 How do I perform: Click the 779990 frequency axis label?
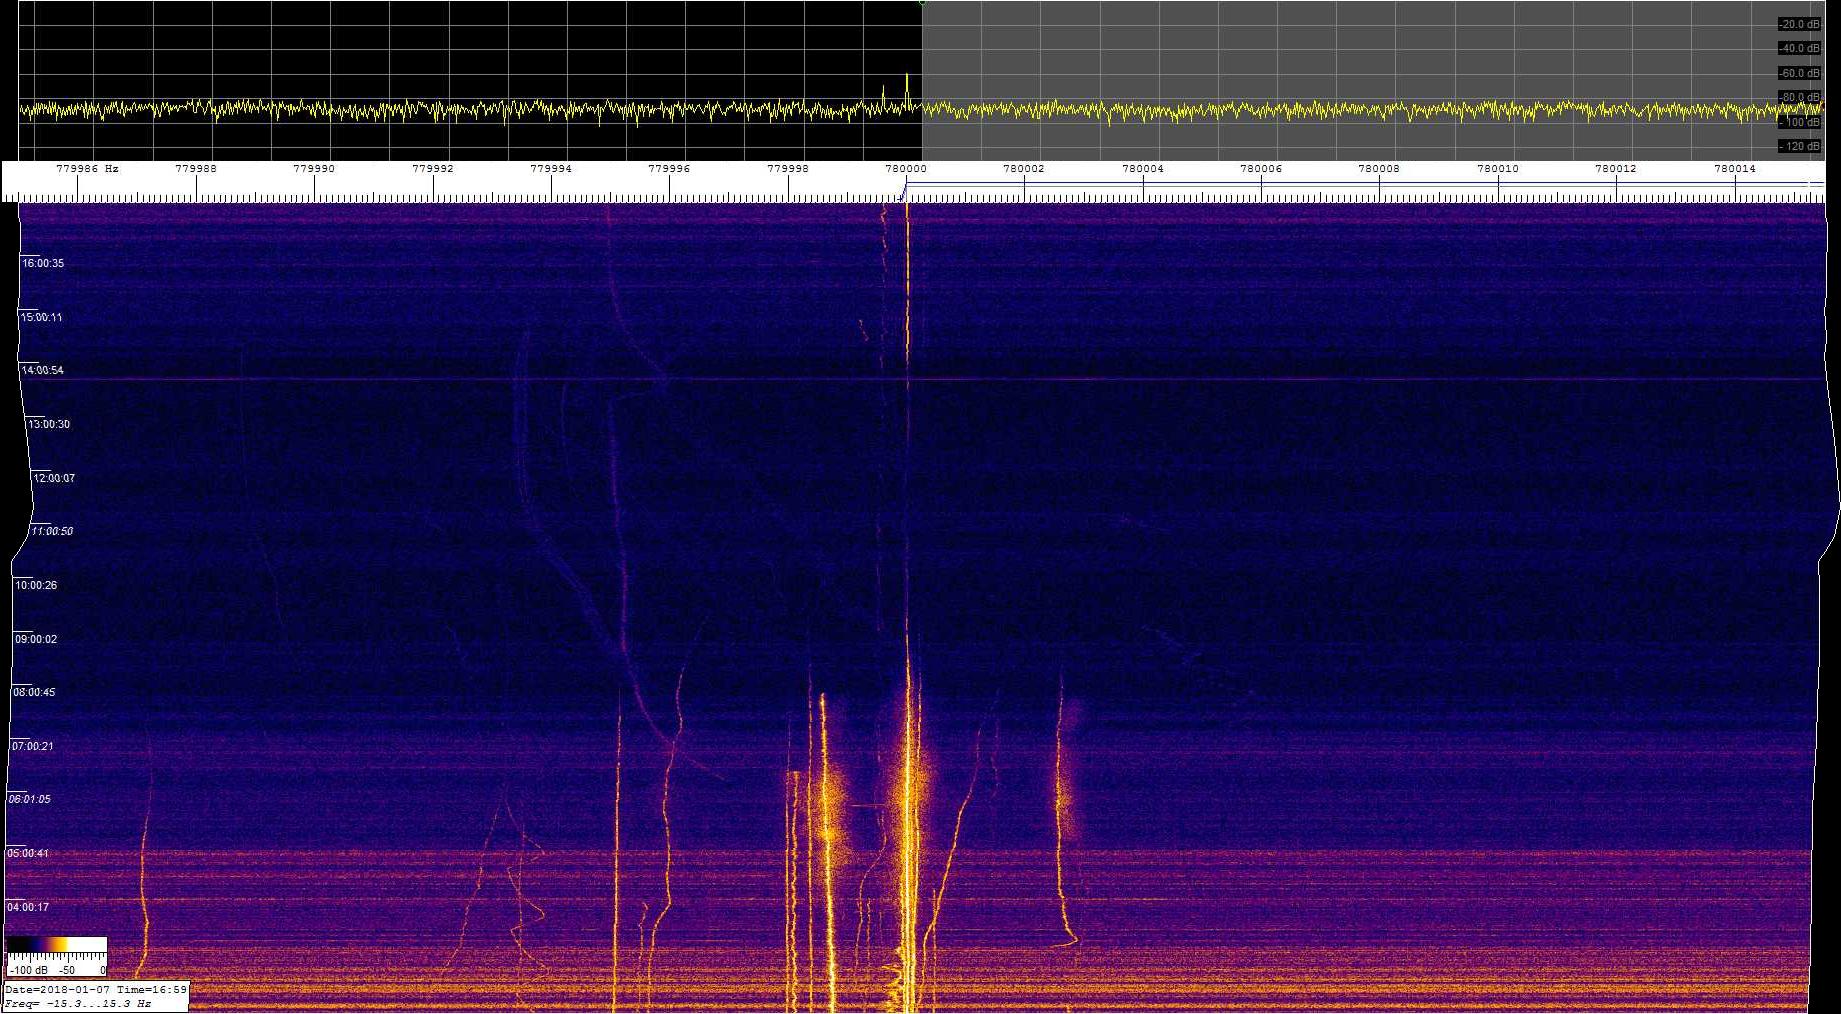tap(314, 169)
